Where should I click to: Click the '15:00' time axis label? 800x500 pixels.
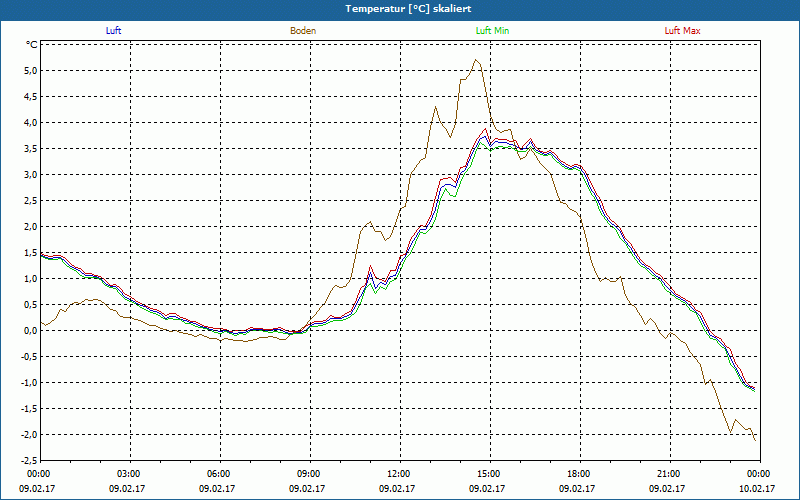490,473
